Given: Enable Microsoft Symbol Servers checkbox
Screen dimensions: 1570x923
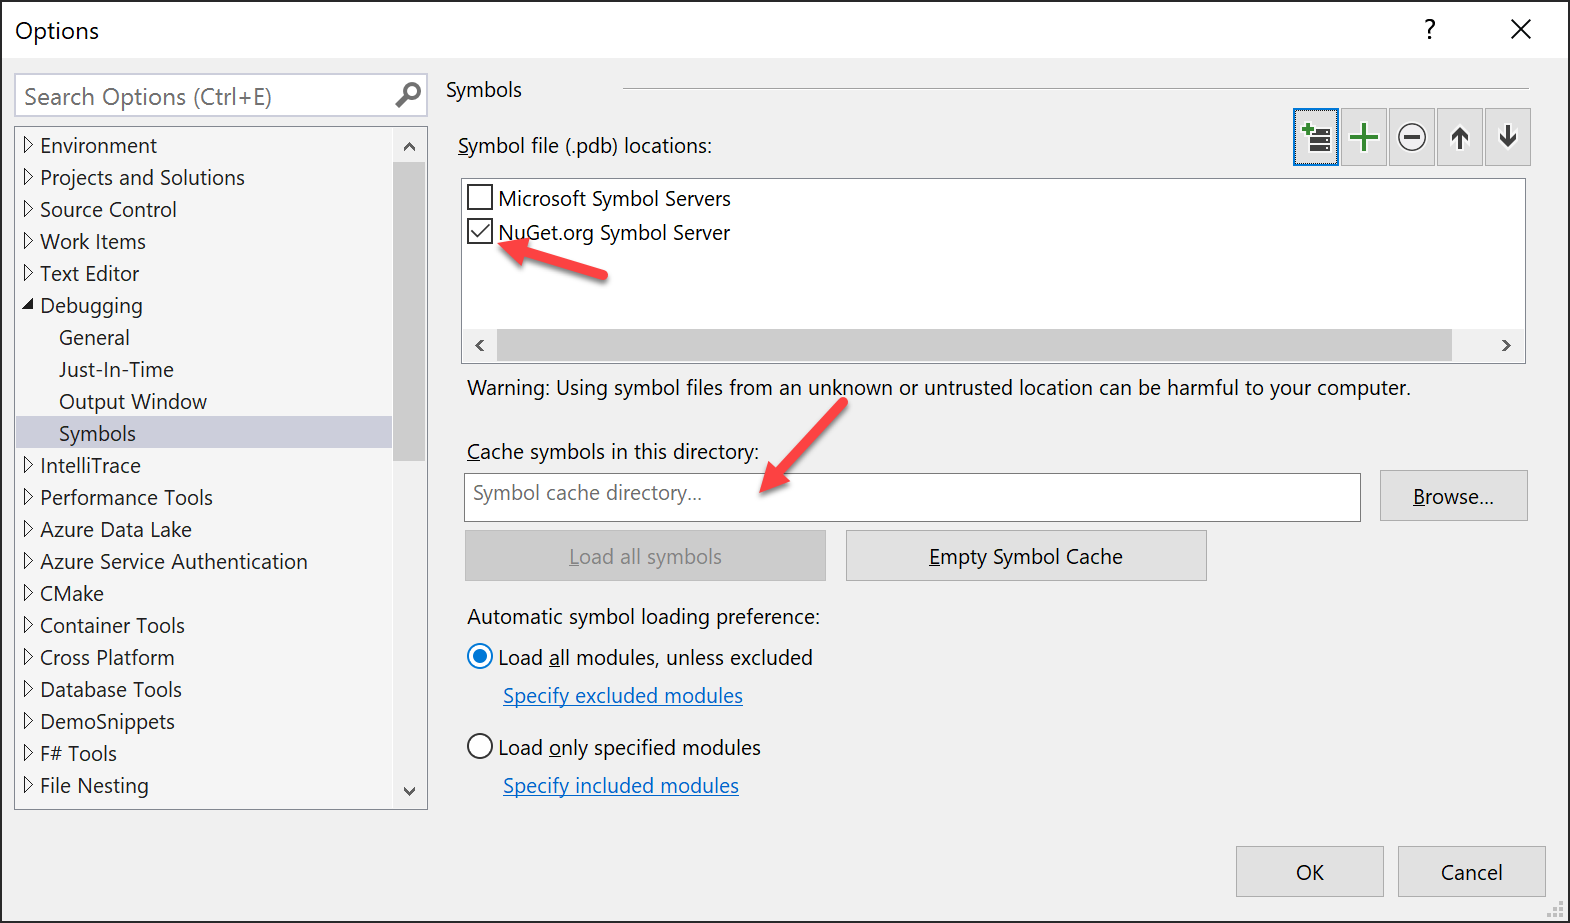Looking at the screenshot, I should pyautogui.click(x=480, y=198).
